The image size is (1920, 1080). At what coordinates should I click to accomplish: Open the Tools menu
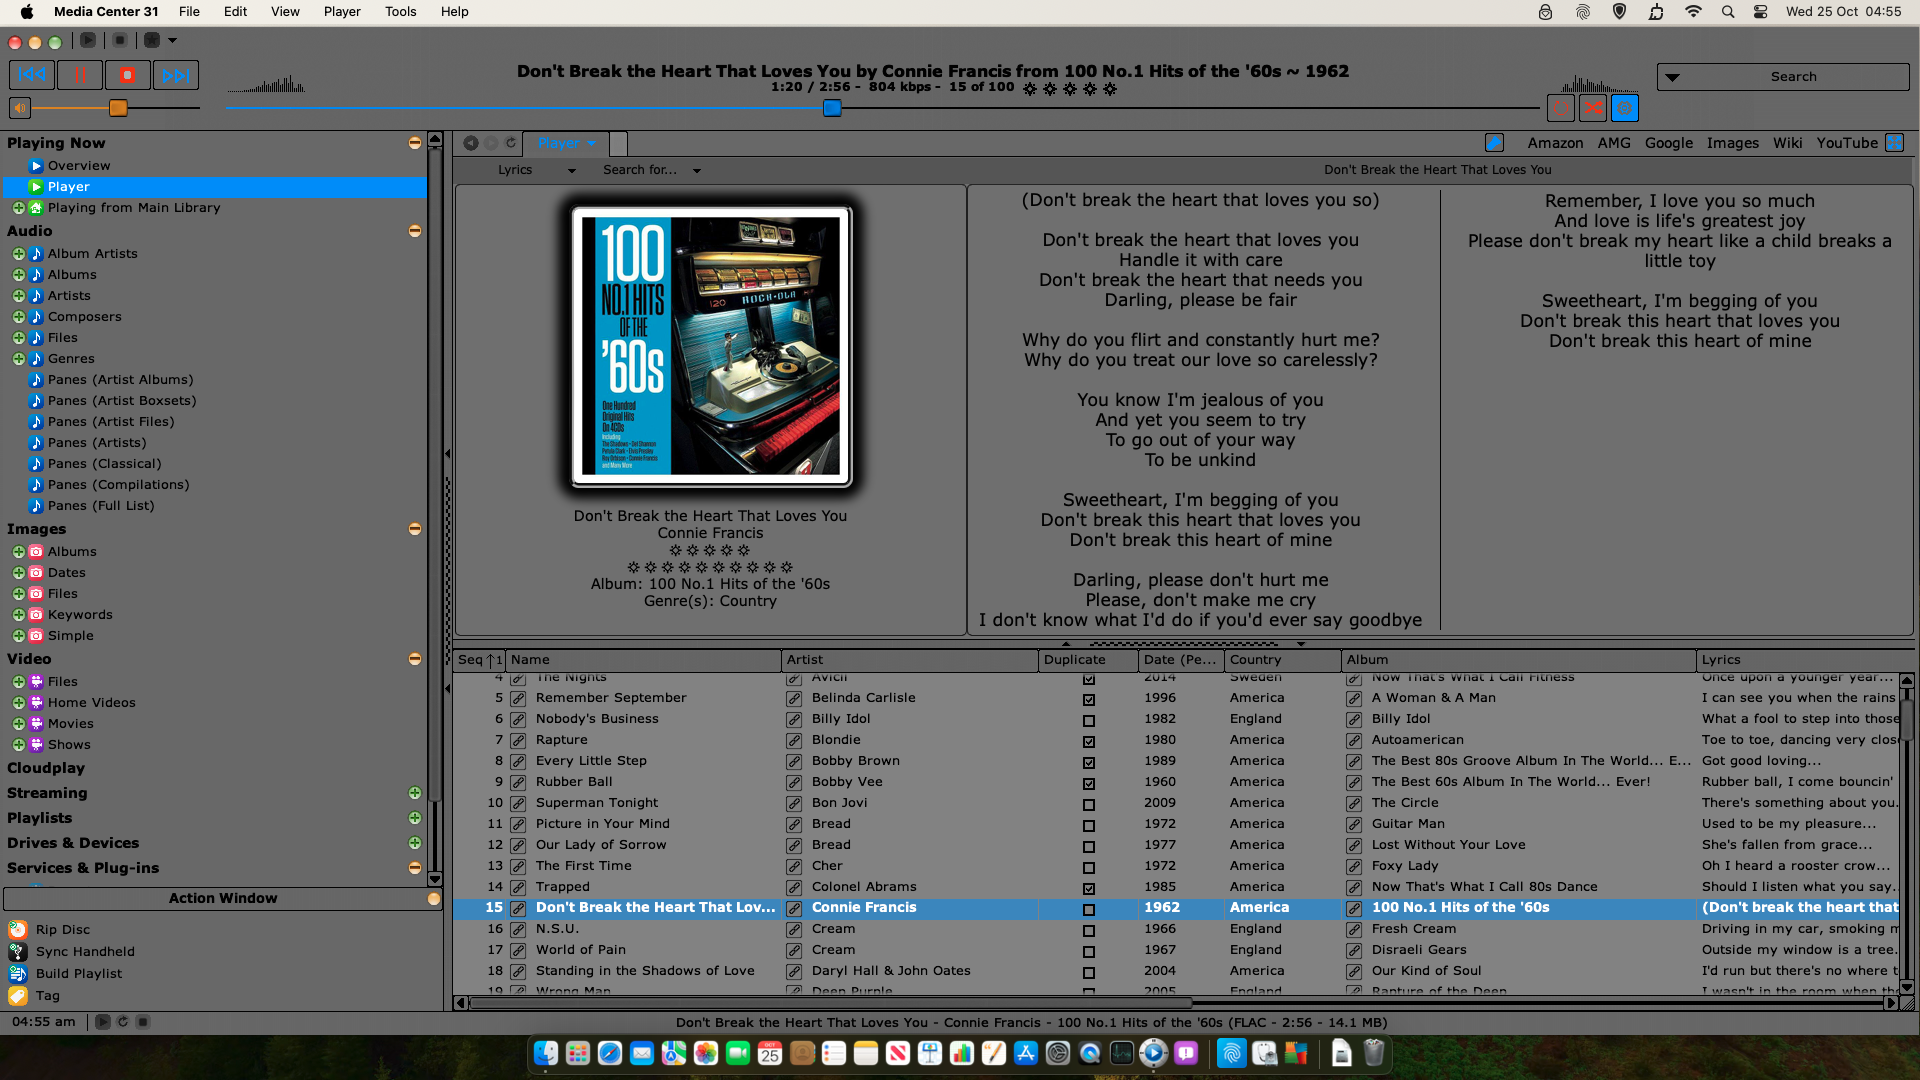(401, 12)
